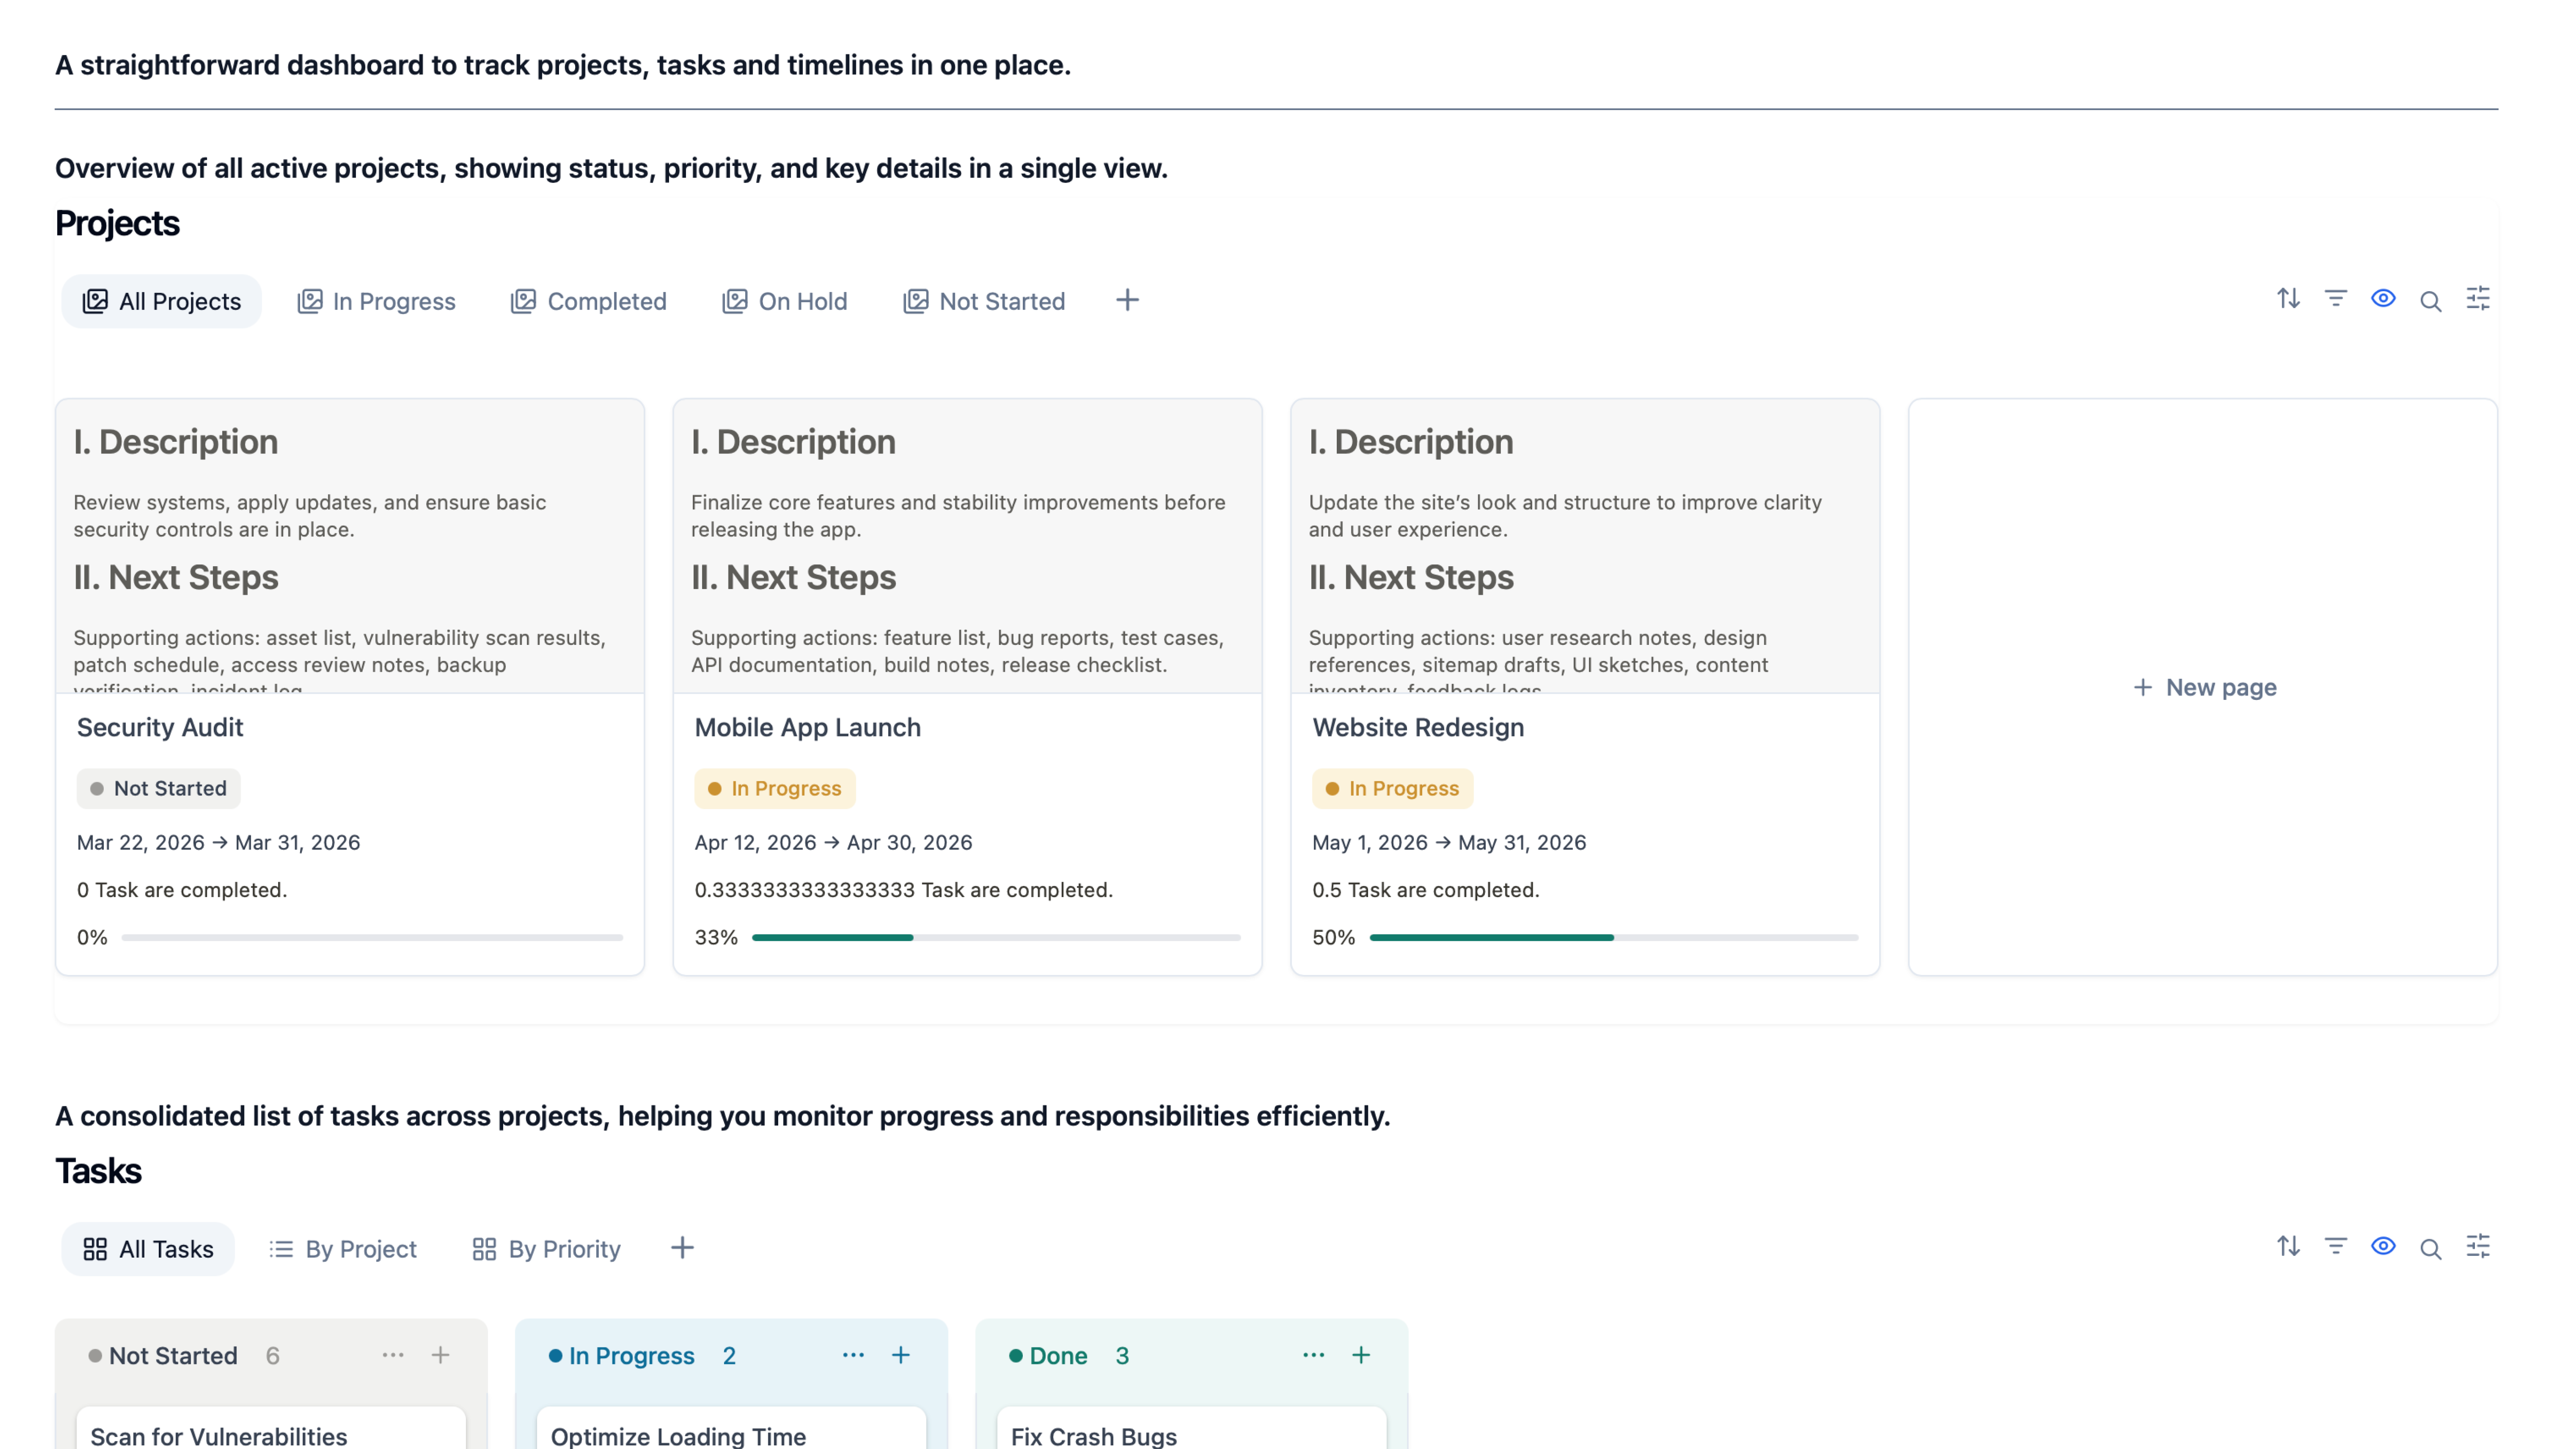Open the Mobile App Launch project card
2576x1449 pixels.
tap(807, 727)
